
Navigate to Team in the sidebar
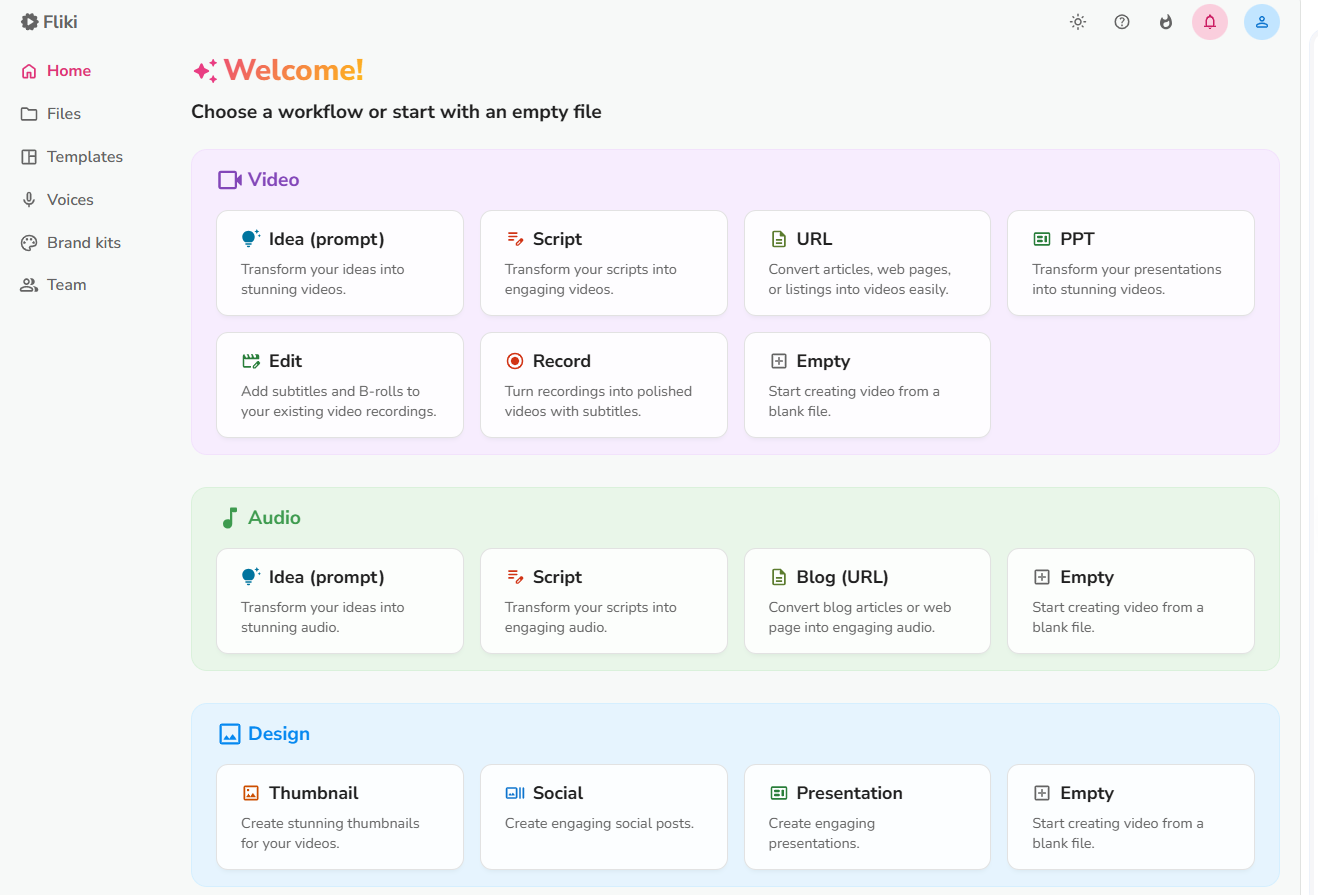tap(66, 285)
